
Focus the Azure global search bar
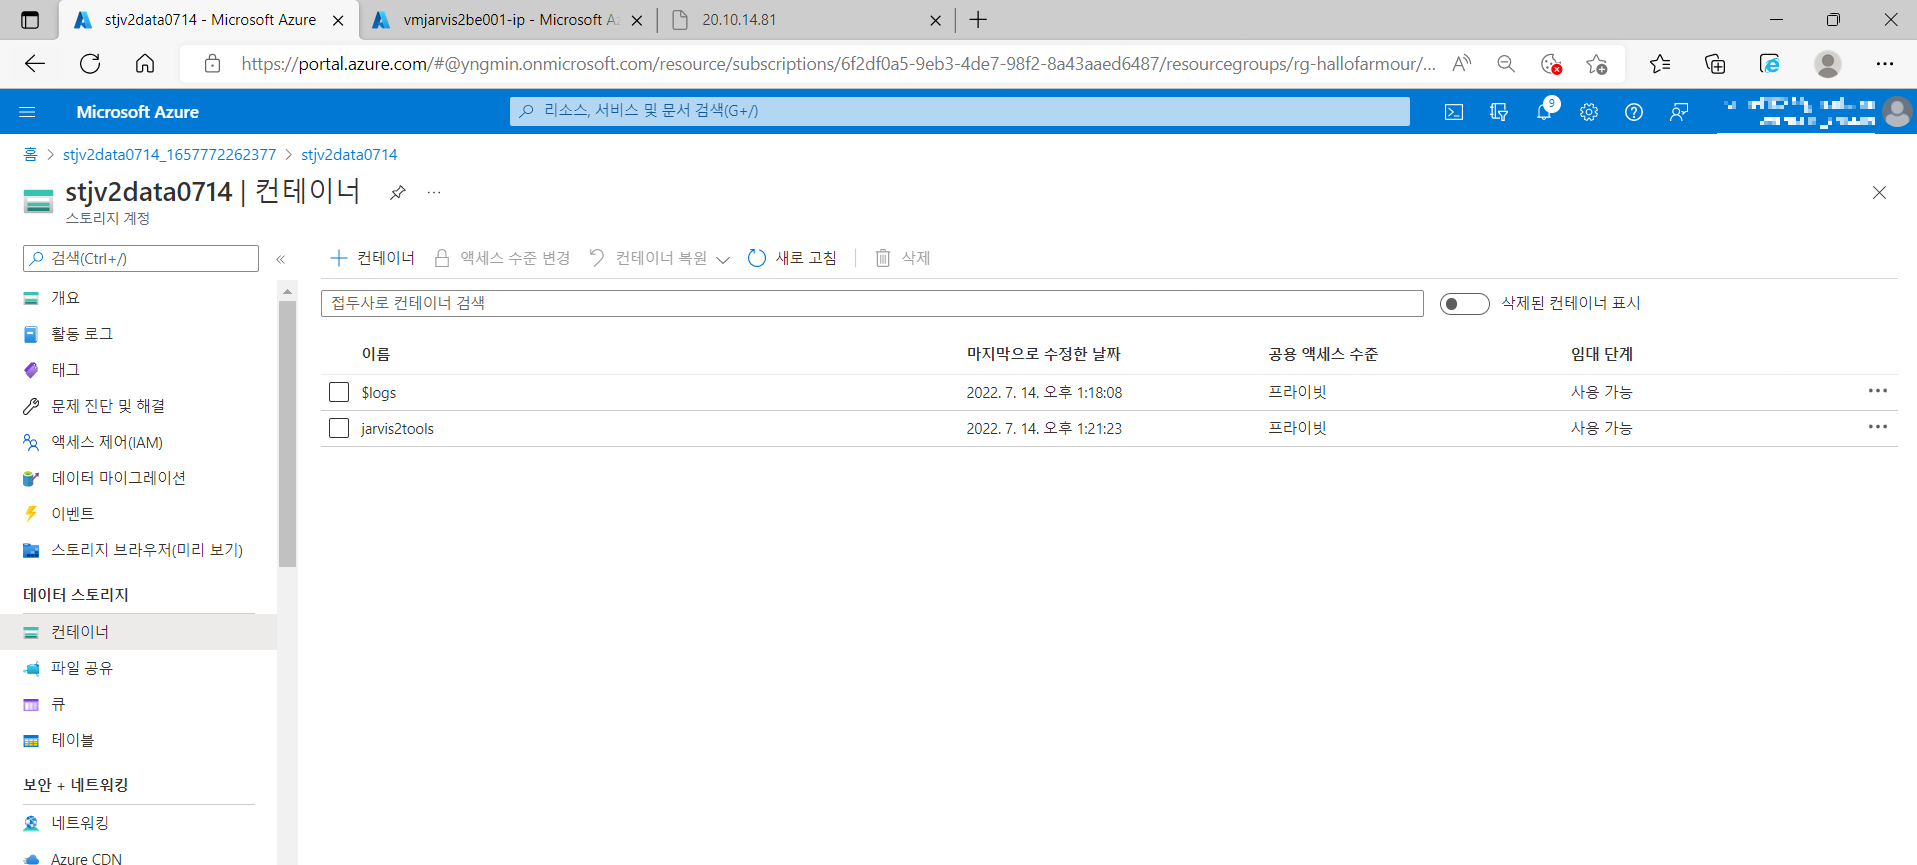[959, 111]
